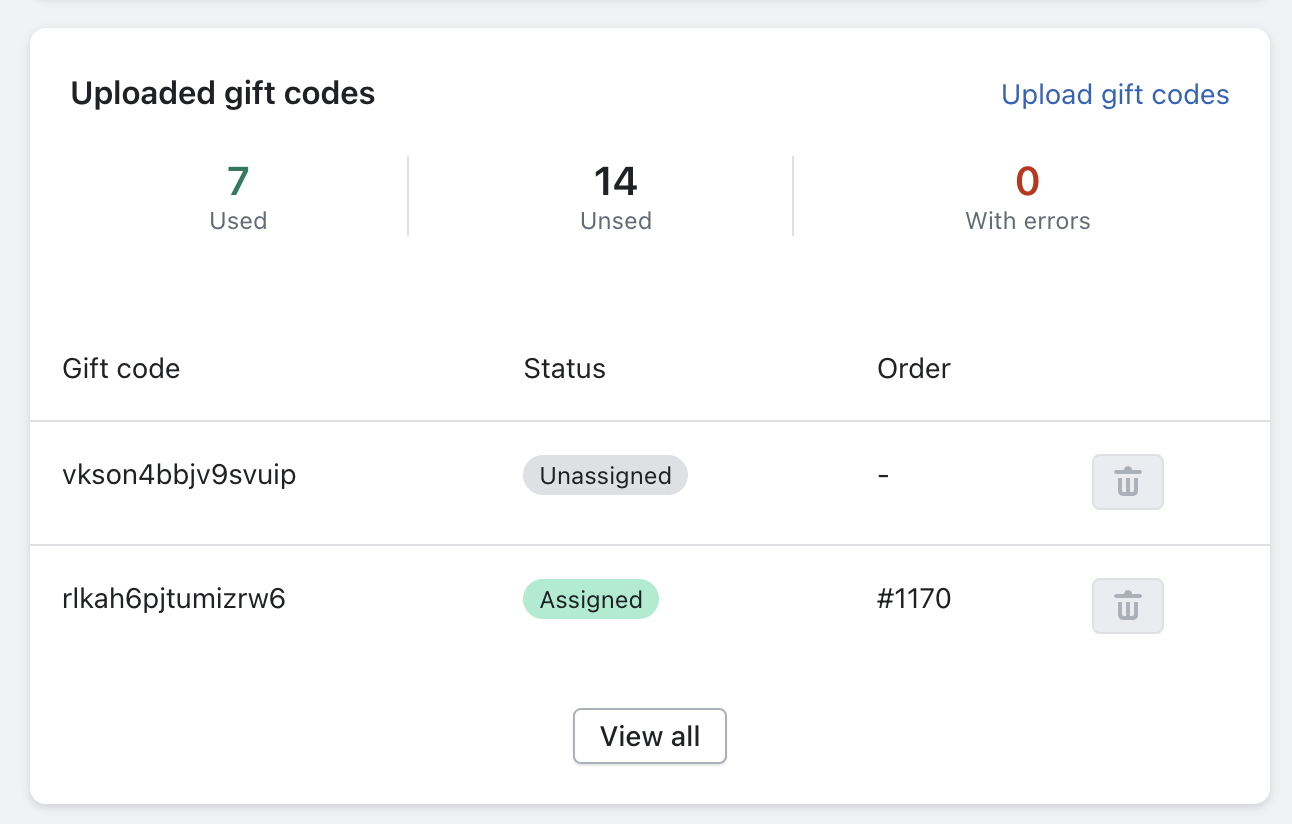Click the Upload gift codes link
1292x824 pixels.
(x=1115, y=94)
